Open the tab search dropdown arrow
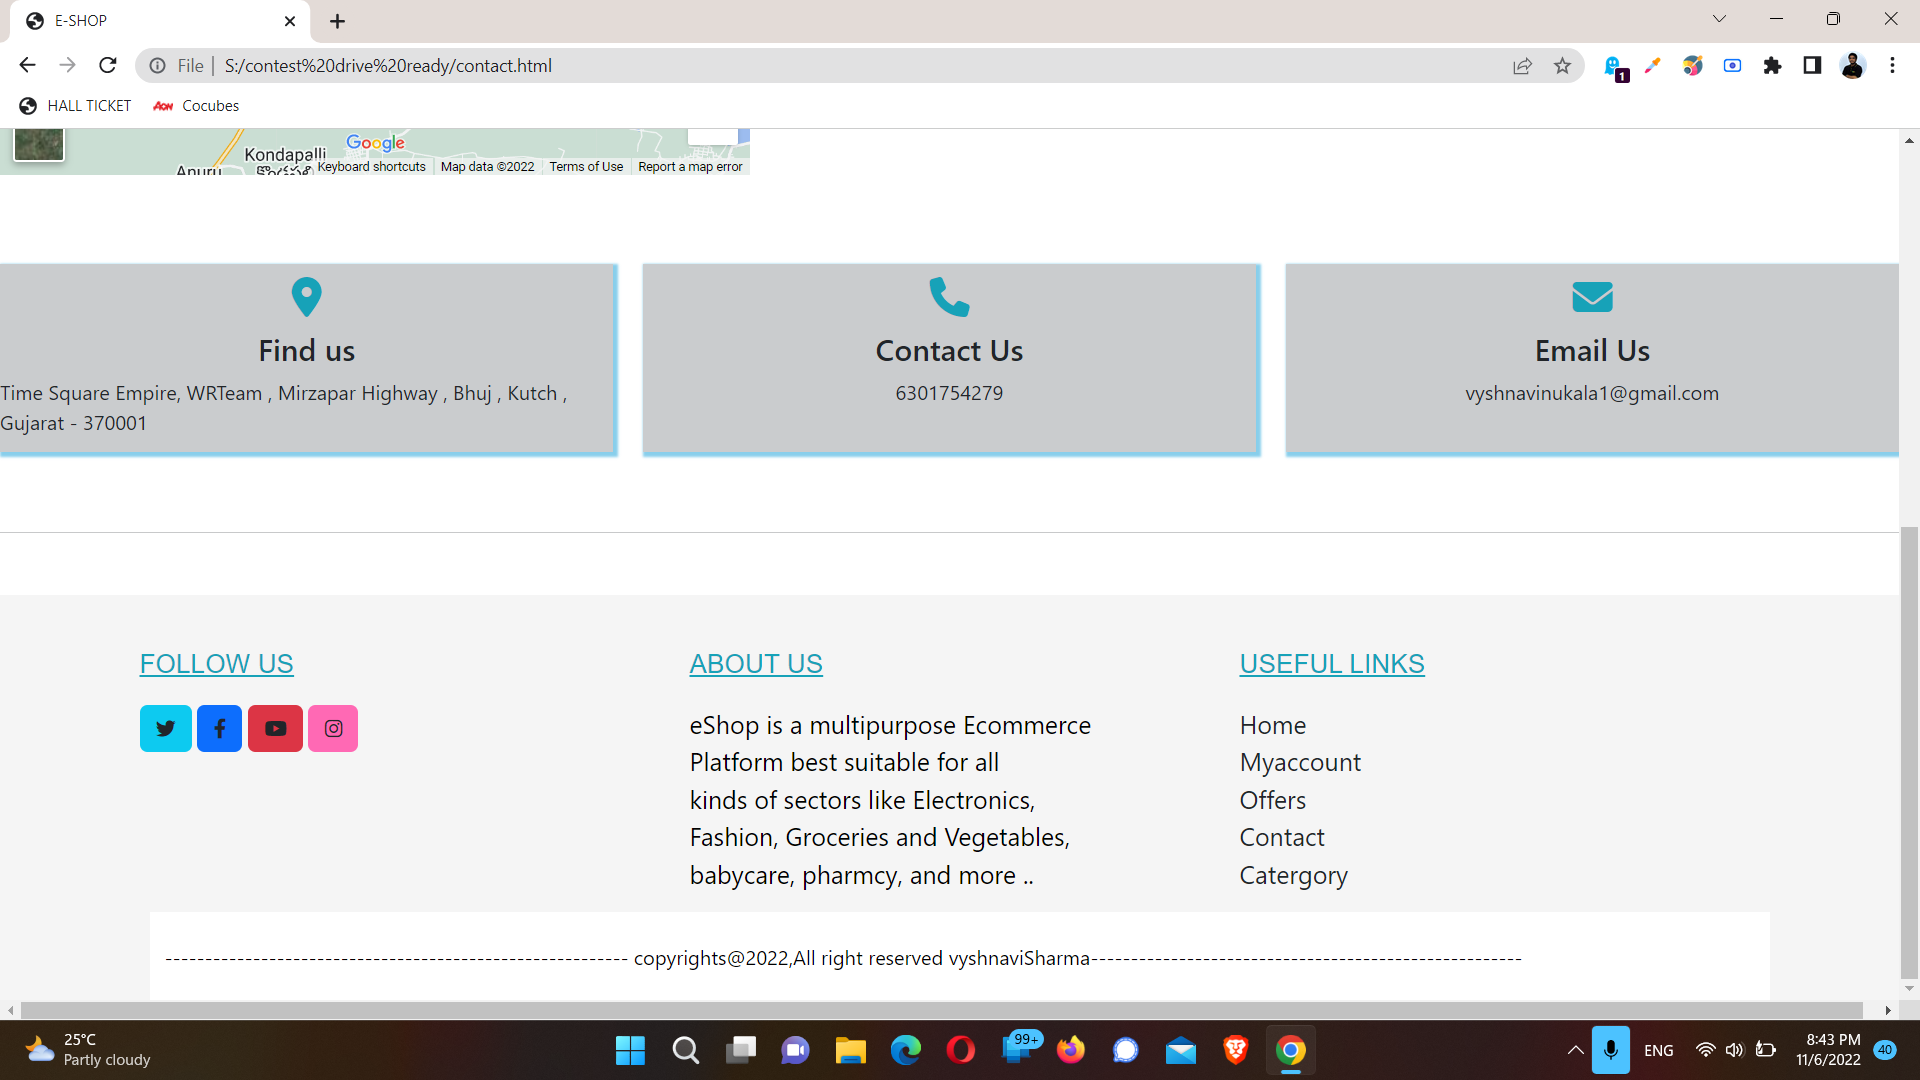 click(1719, 18)
